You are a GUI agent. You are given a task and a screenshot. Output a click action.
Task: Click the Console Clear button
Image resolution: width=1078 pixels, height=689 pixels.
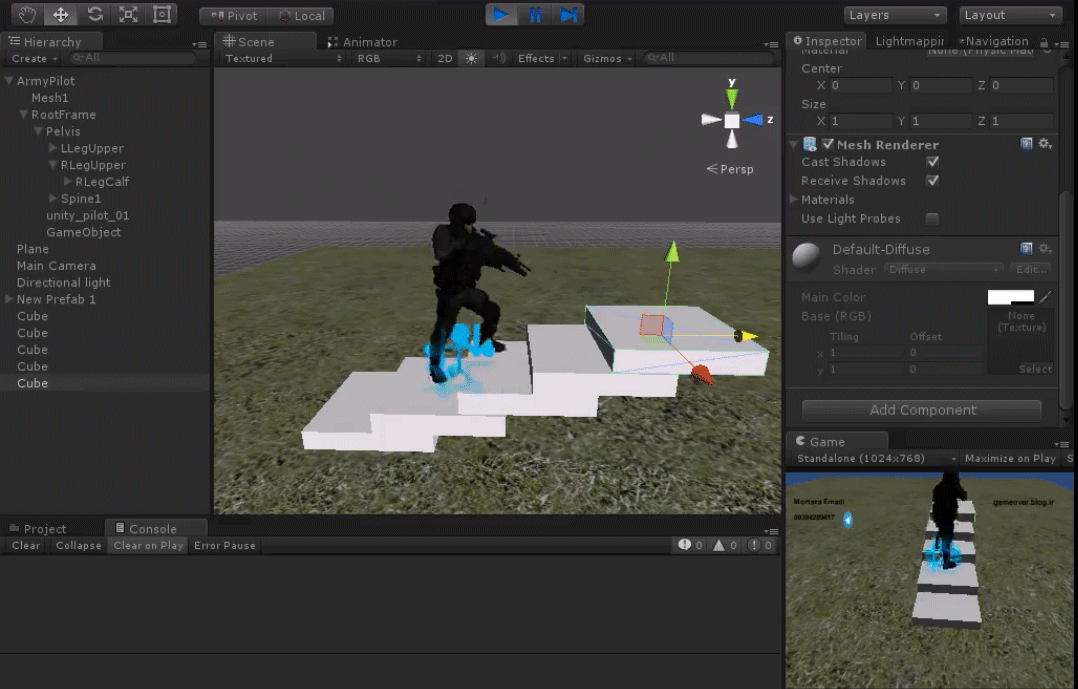click(26, 545)
